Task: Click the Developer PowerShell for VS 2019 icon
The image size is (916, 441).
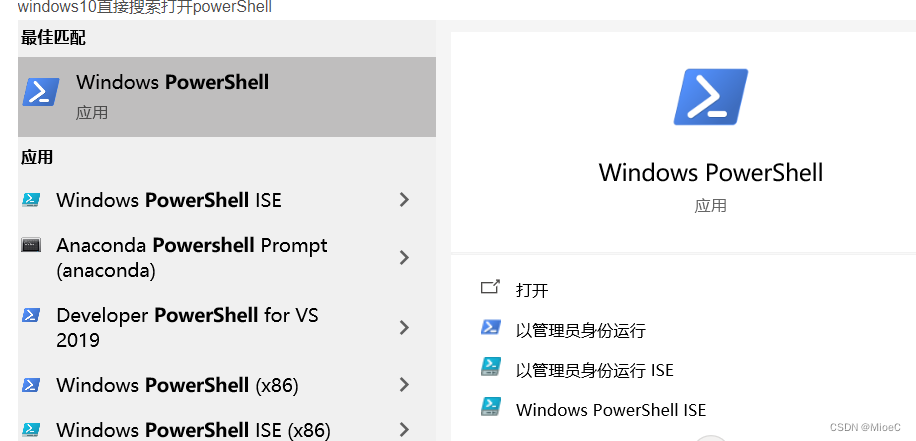Action: [31, 315]
